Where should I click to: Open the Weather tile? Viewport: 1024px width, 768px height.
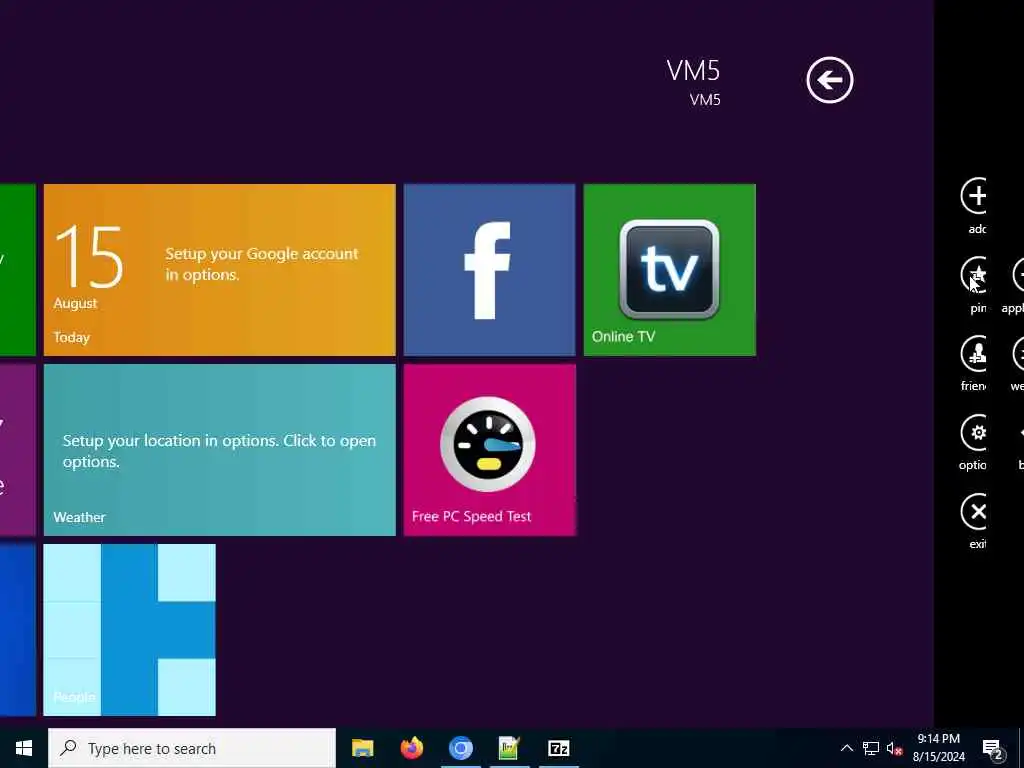(219, 450)
